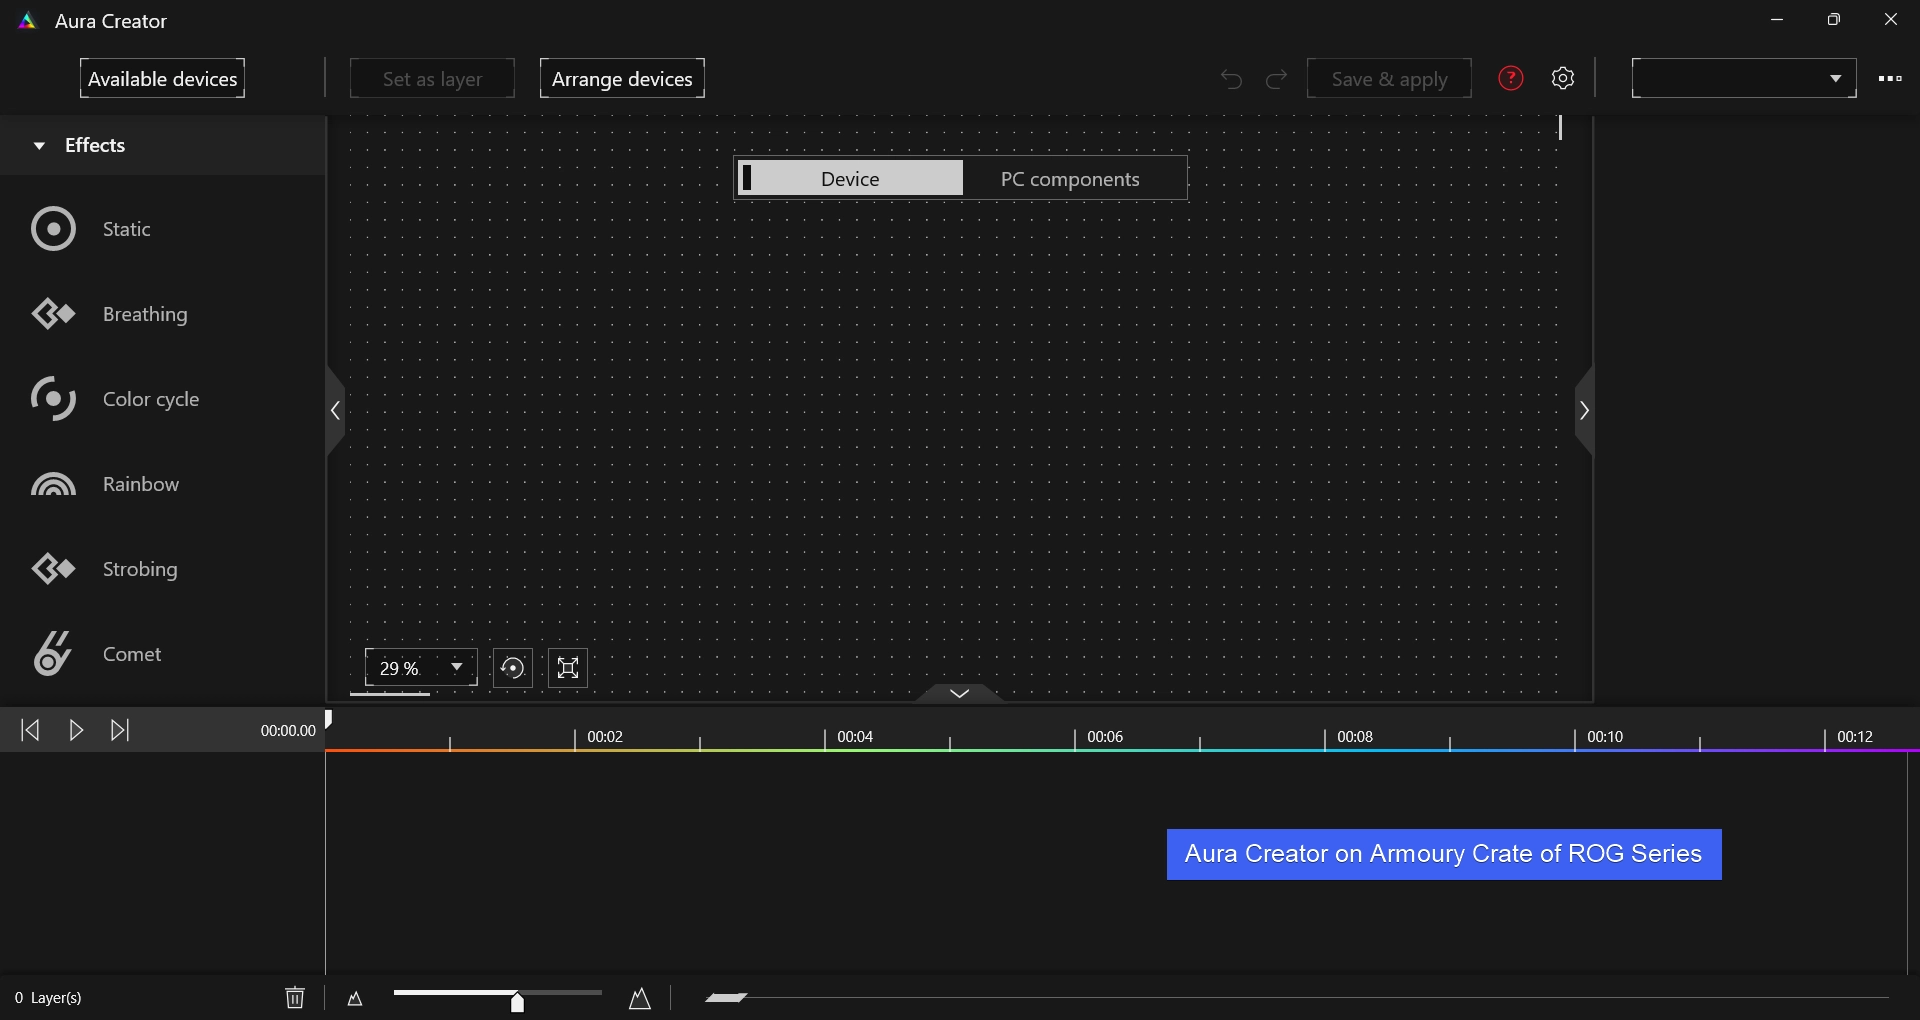The width and height of the screenshot is (1920, 1020).
Task: Close the Aura Creator window
Action: (x=1891, y=20)
